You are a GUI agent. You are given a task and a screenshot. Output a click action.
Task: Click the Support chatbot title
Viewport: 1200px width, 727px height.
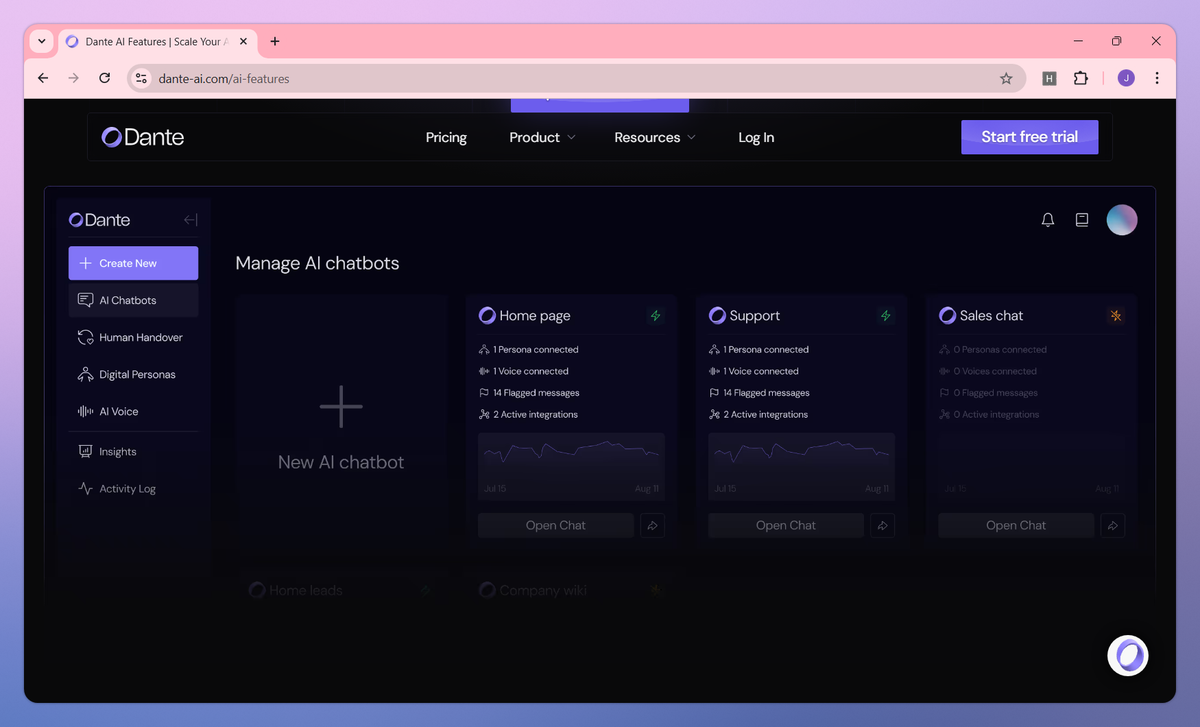pyautogui.click(x=755, y=315)
